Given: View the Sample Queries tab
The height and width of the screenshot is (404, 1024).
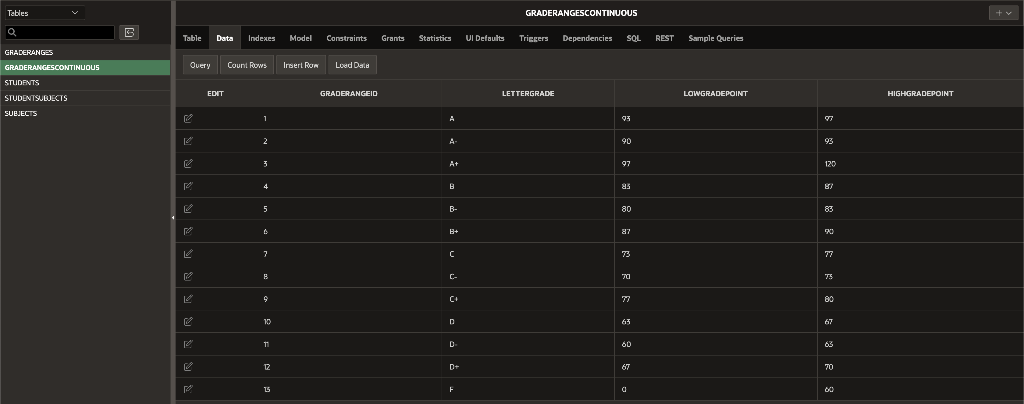Looking at the screenshot, I should pyautogui.click(x=716, y=38).
